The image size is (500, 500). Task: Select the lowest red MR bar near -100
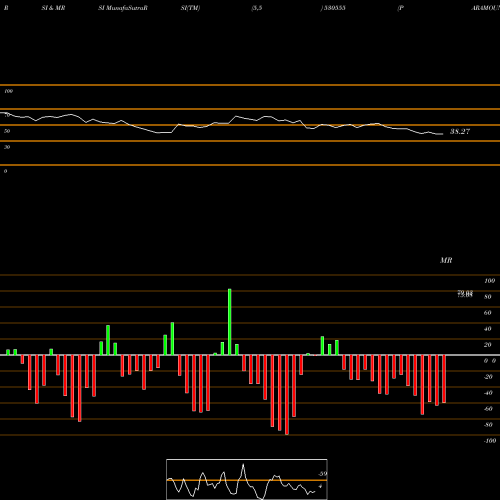click(287, 395)
